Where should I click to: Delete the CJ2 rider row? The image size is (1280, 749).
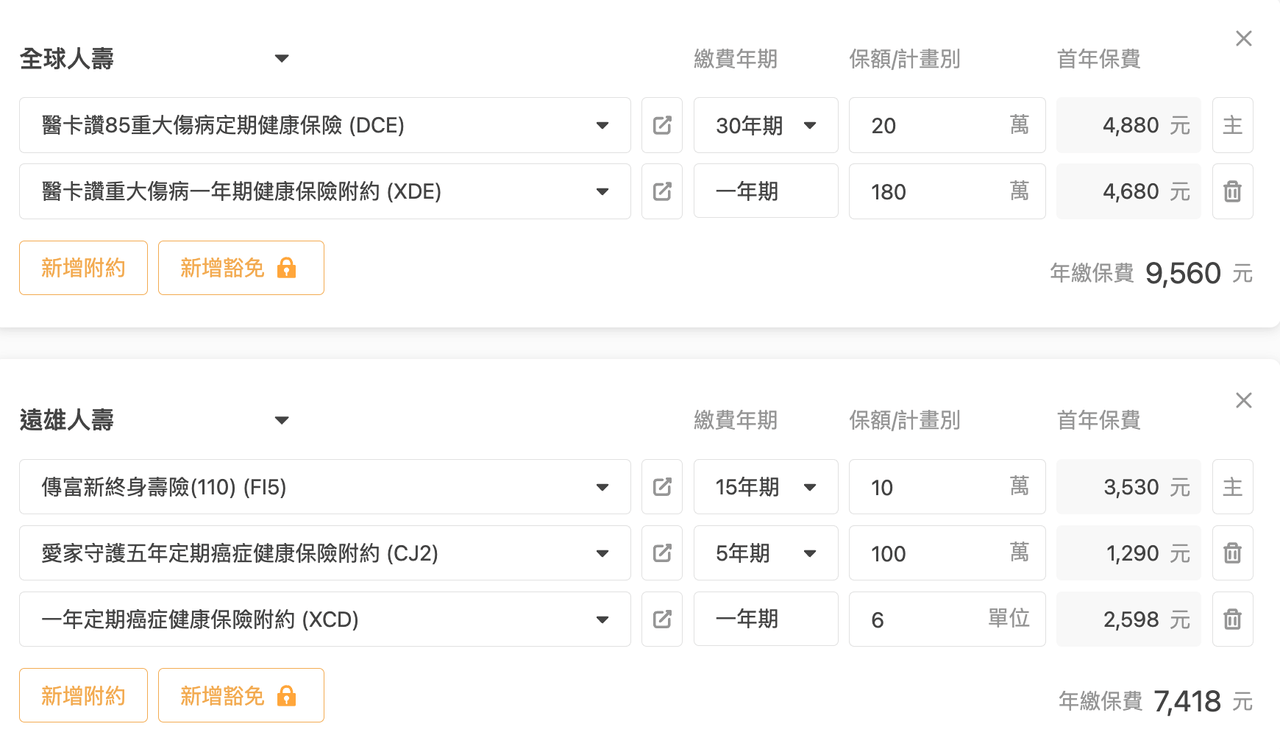pyautogui.click(x=1232, y=553)
